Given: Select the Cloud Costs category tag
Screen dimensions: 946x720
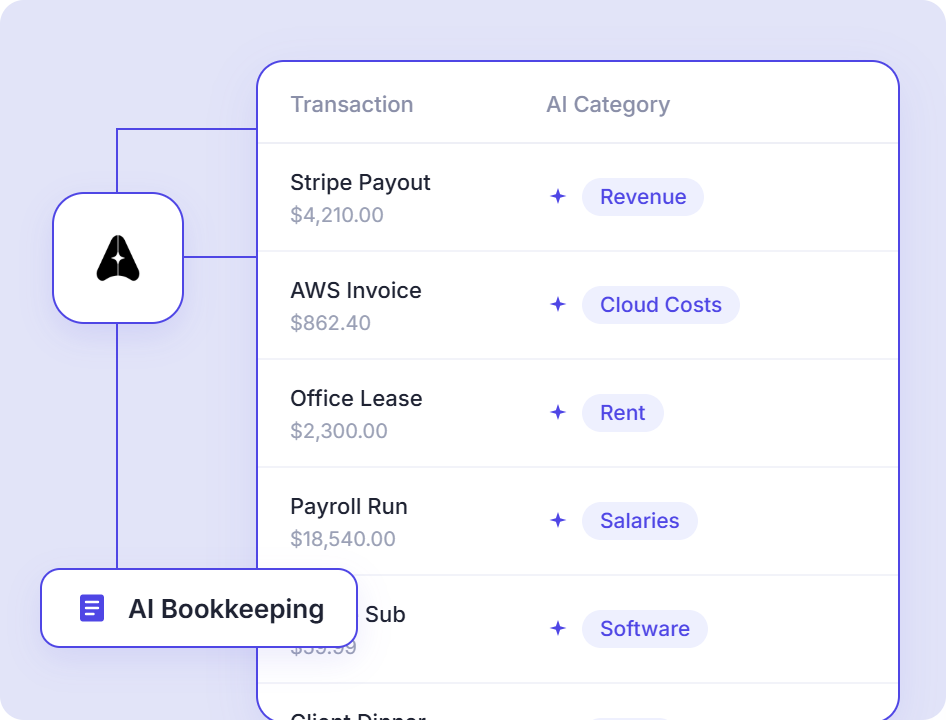Looking at the screenshot, I should point(661,305).
